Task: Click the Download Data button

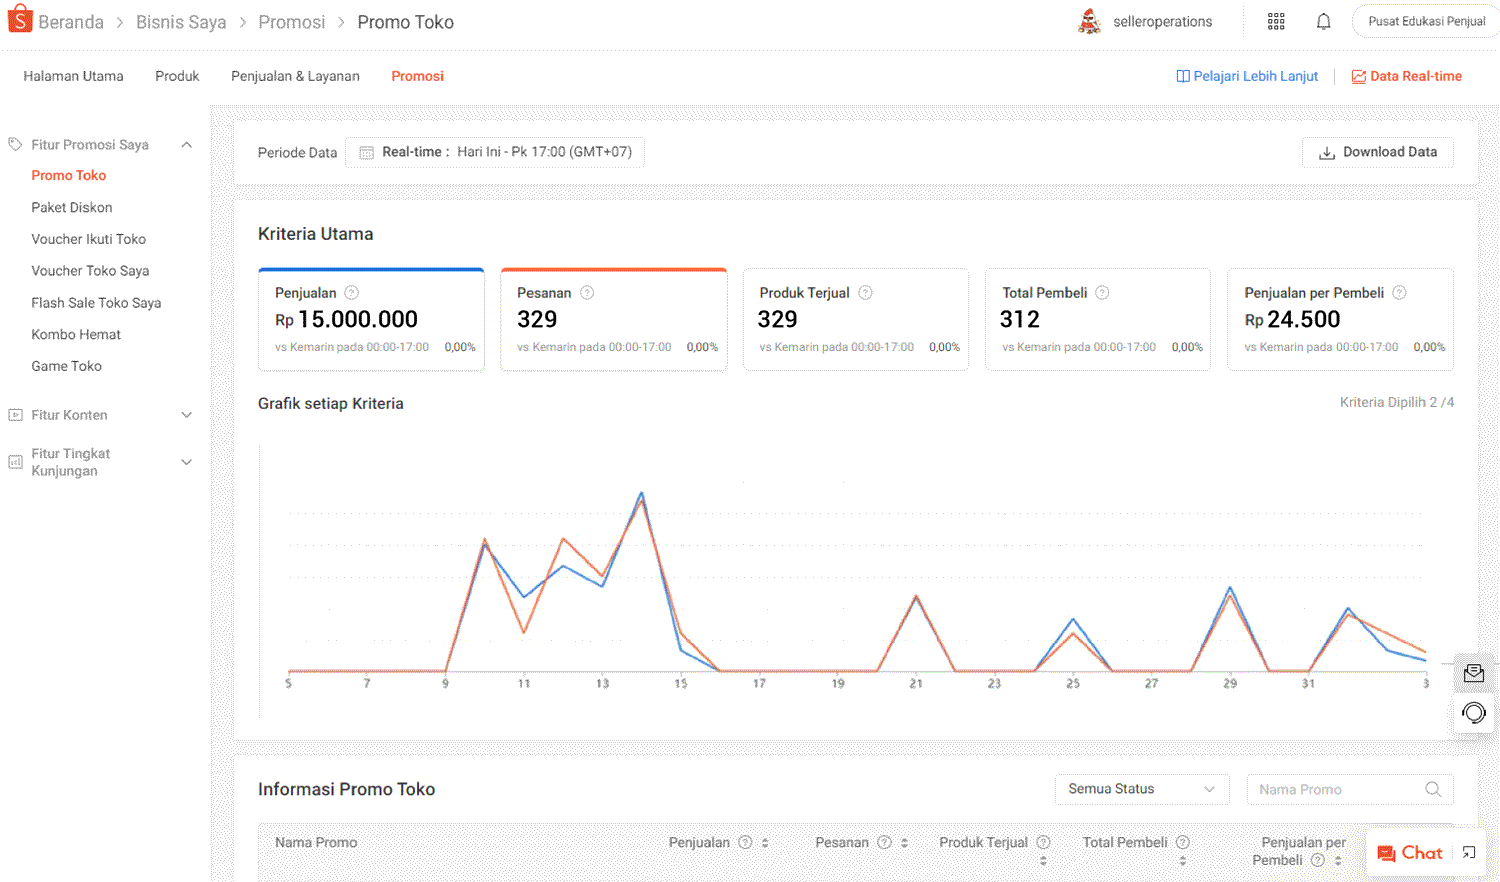Action: pos(1377,152)
